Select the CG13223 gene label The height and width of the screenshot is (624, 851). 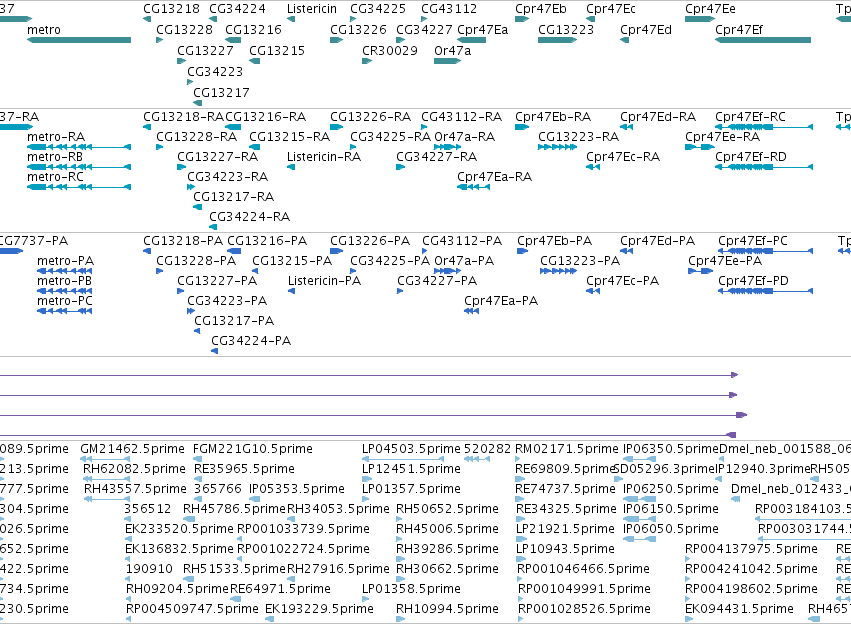[x=566, y=30]
